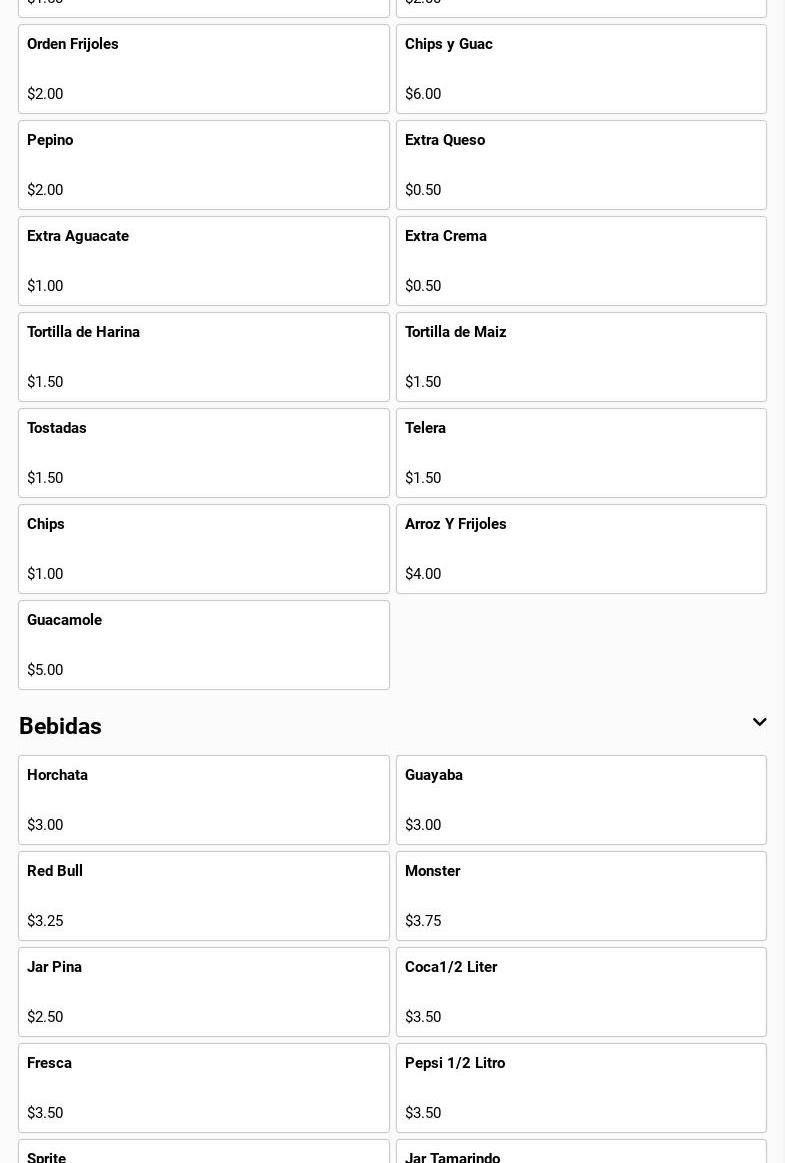Click the Telera bread item
785x1163 pixels.
click(x=581, y=452)
